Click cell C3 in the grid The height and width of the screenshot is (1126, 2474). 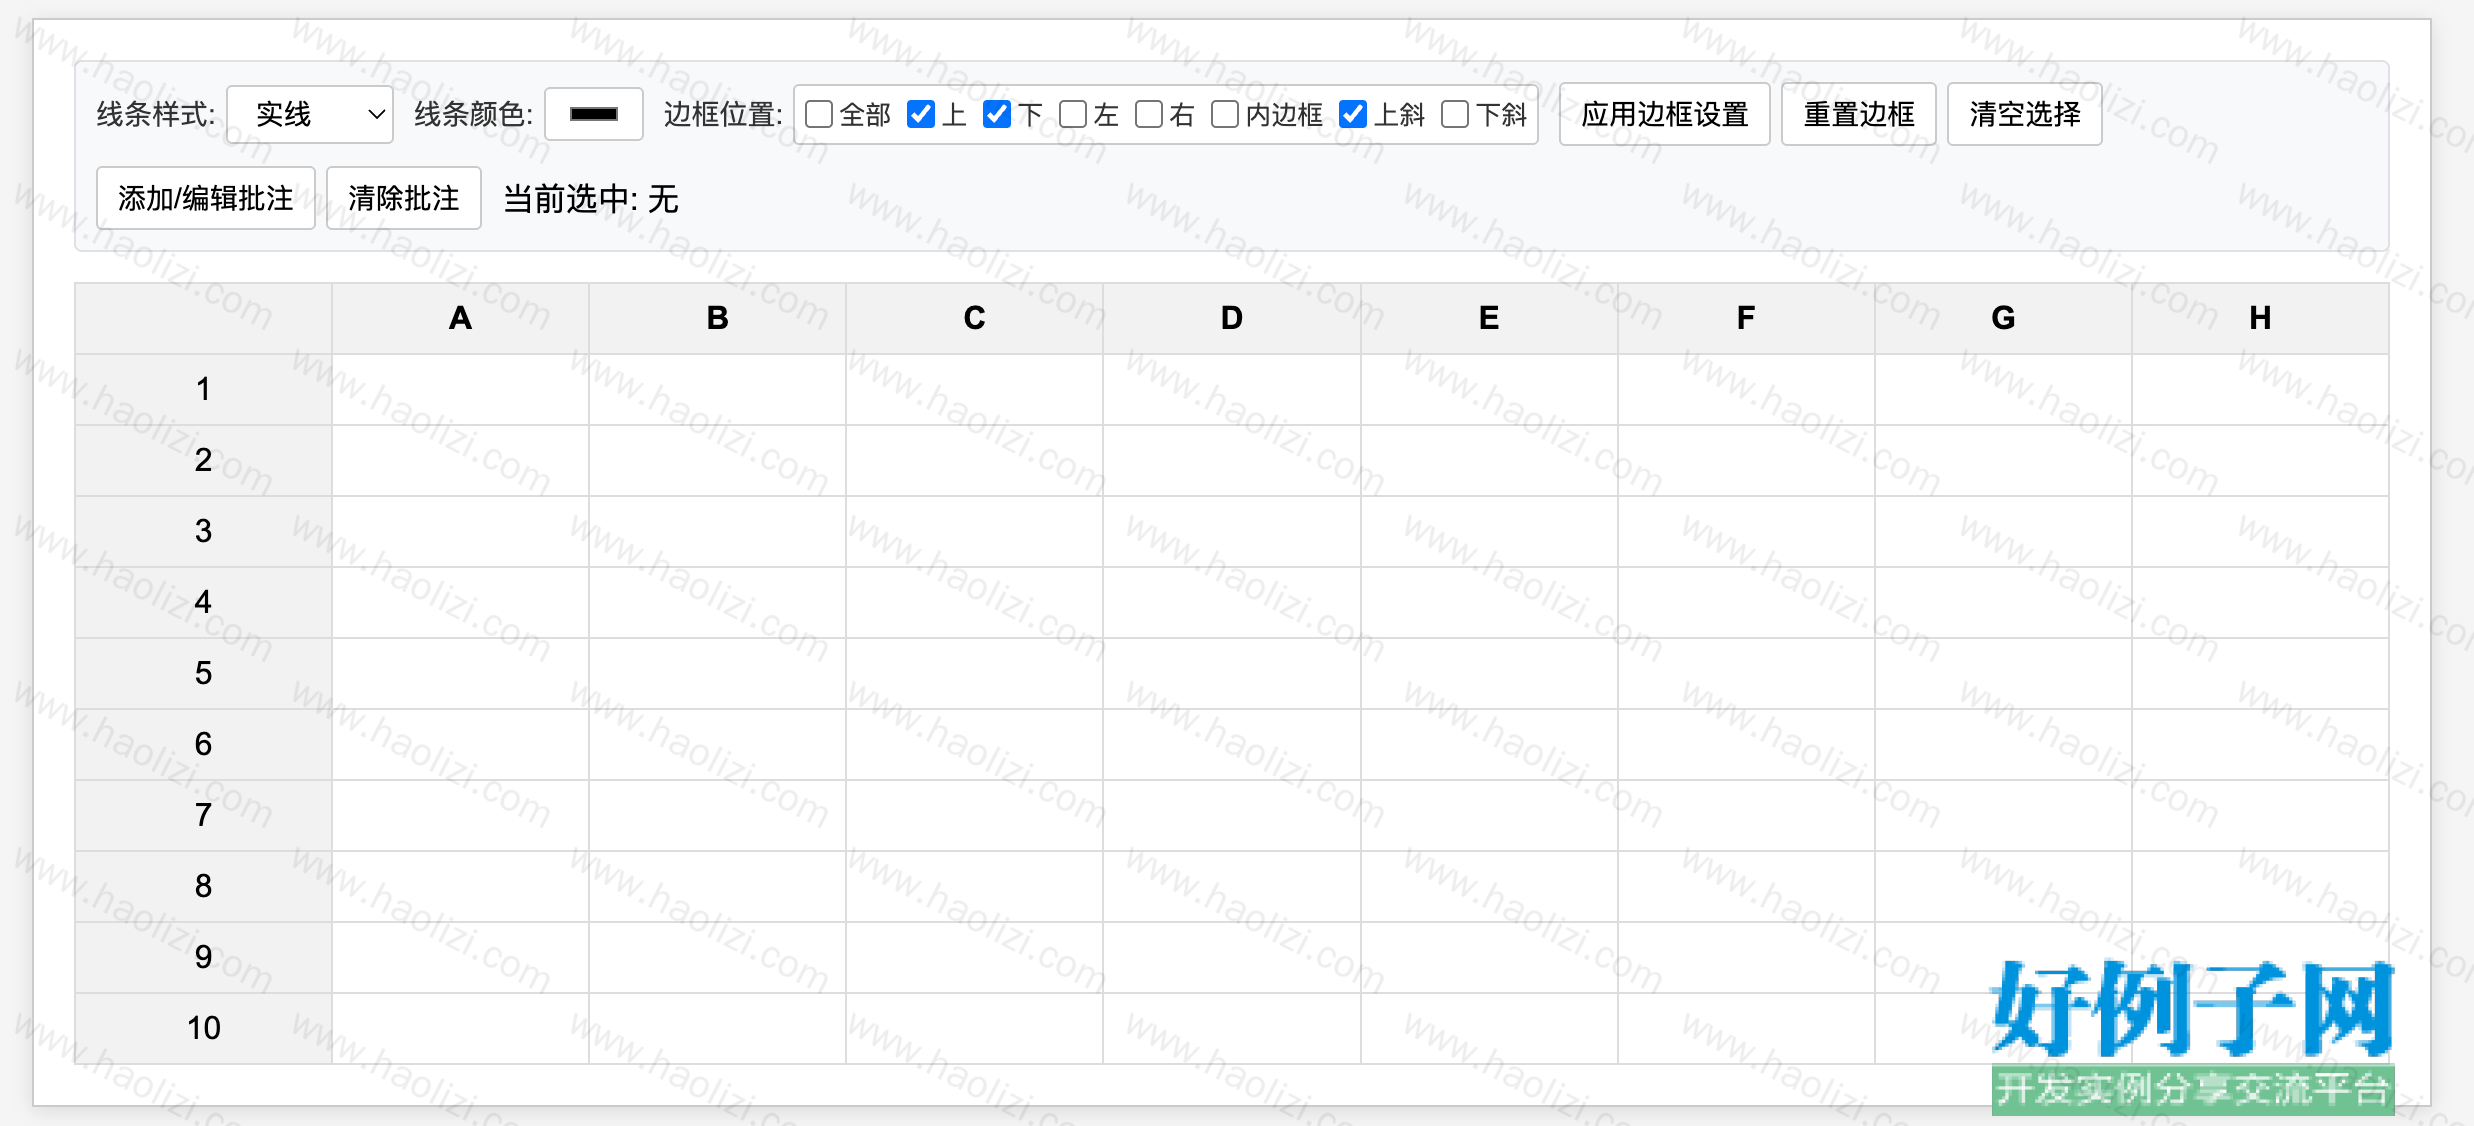(x=975, y=531)
